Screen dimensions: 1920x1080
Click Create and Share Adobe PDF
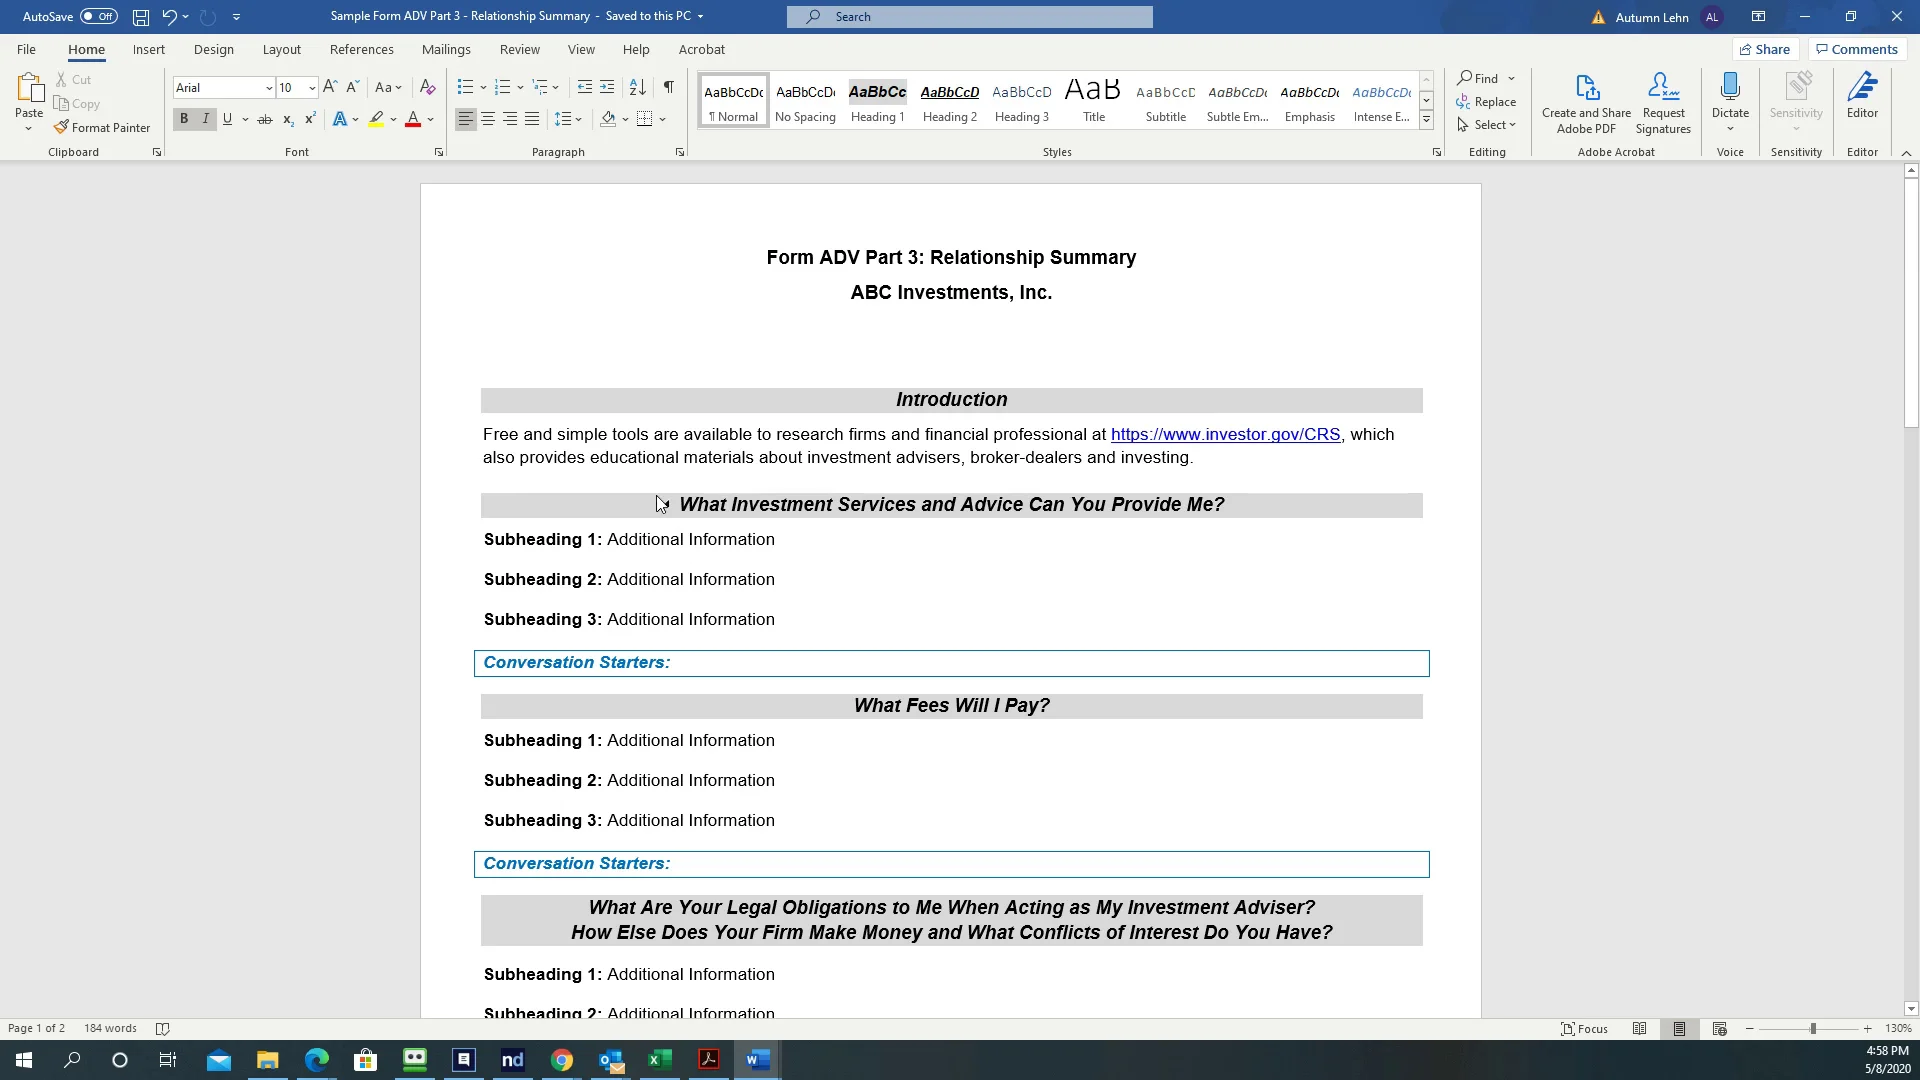click(1586, 102)
